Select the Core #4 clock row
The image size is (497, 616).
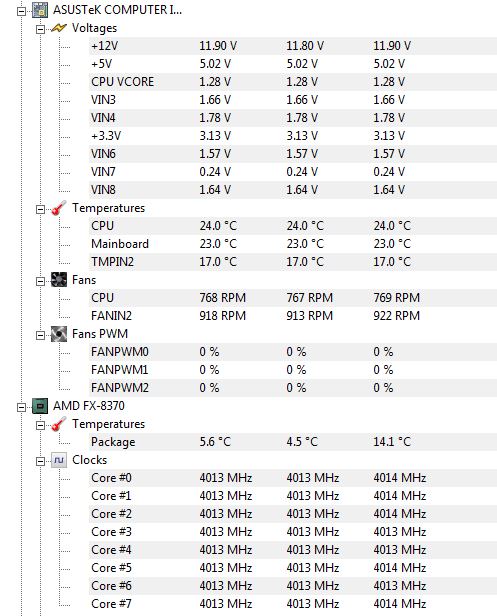[293, 550]
